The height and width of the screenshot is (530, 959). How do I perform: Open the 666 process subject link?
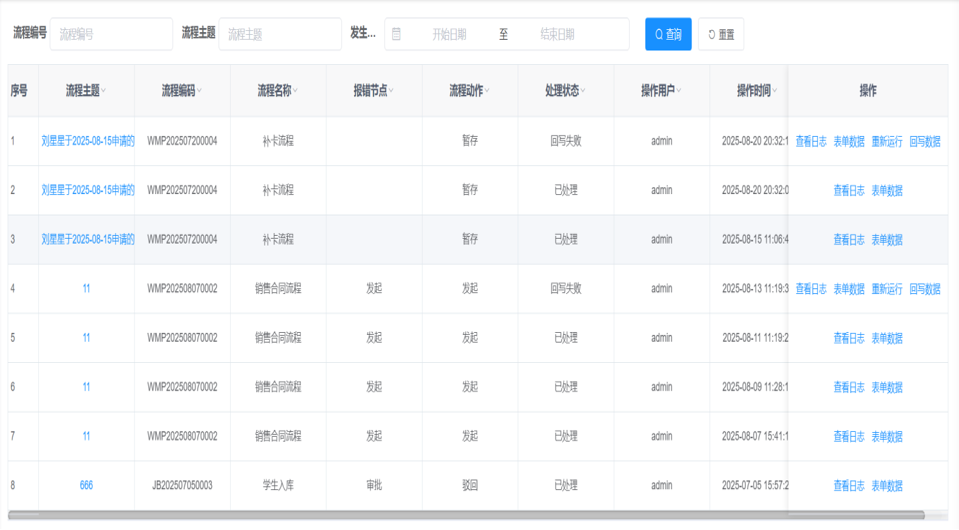pos(86,486)
